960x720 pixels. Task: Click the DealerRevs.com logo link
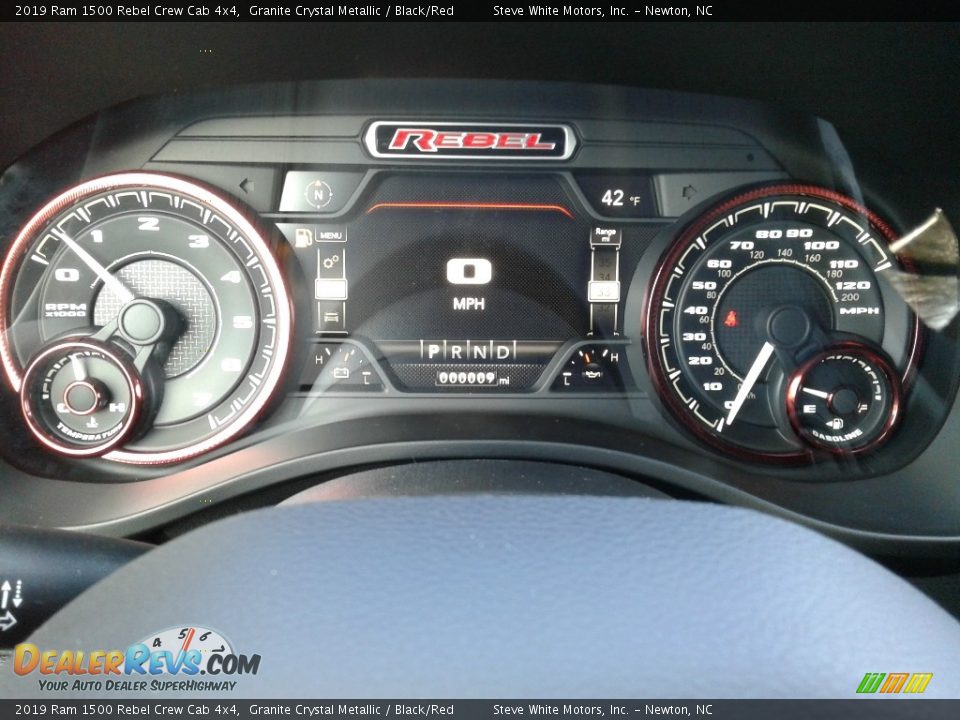coord(136,662)
